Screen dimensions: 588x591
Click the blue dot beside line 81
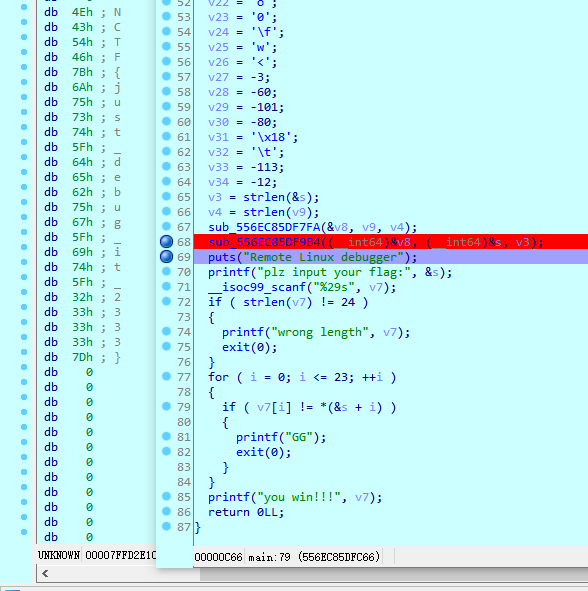point(166,436)
